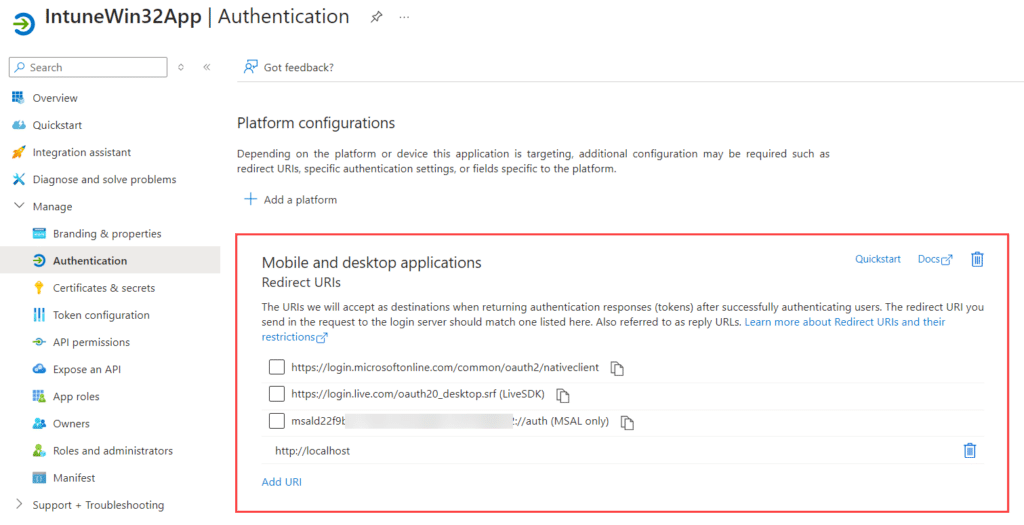The height and width of the screenshot is (525, 1024).
Task: Copy the LiveSDK redirect URI
Action: (562, 395)
